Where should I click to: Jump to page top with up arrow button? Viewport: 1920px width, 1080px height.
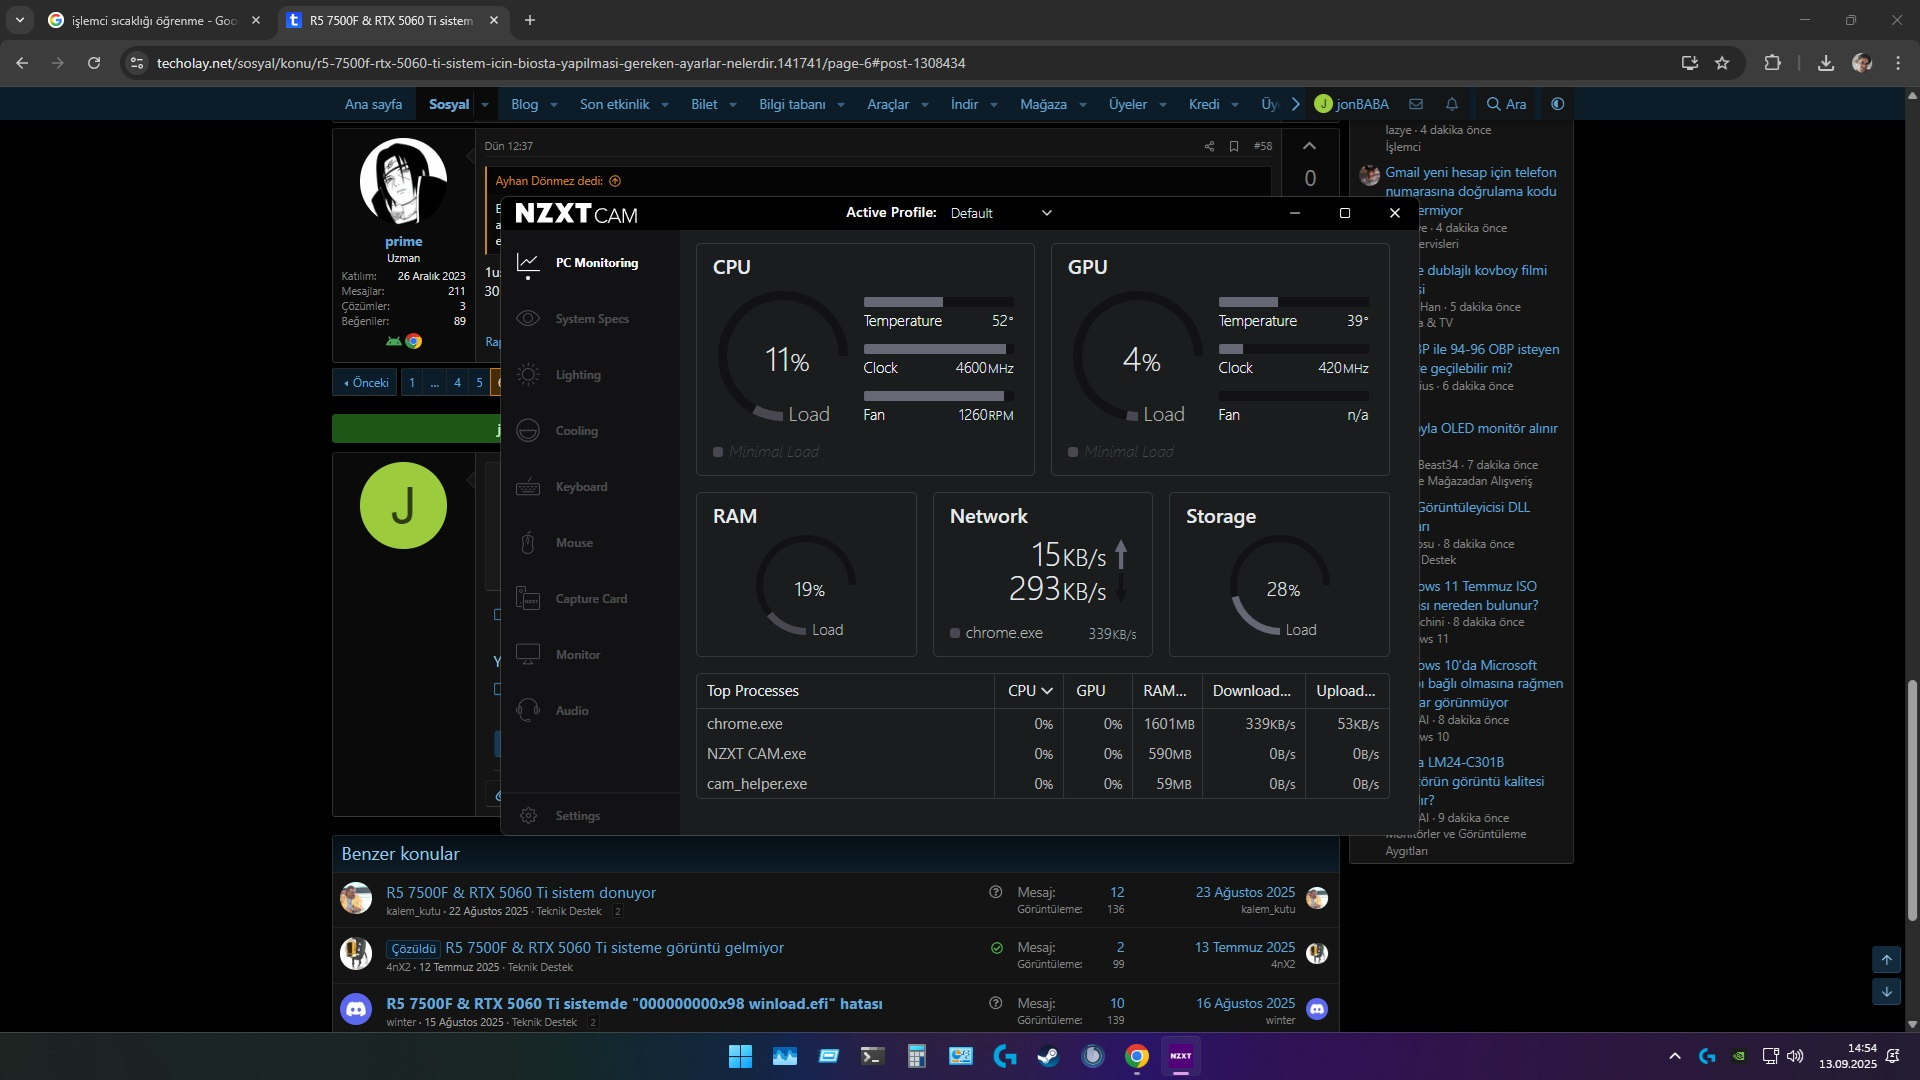pyautogui.click(x=1886, y=960)
